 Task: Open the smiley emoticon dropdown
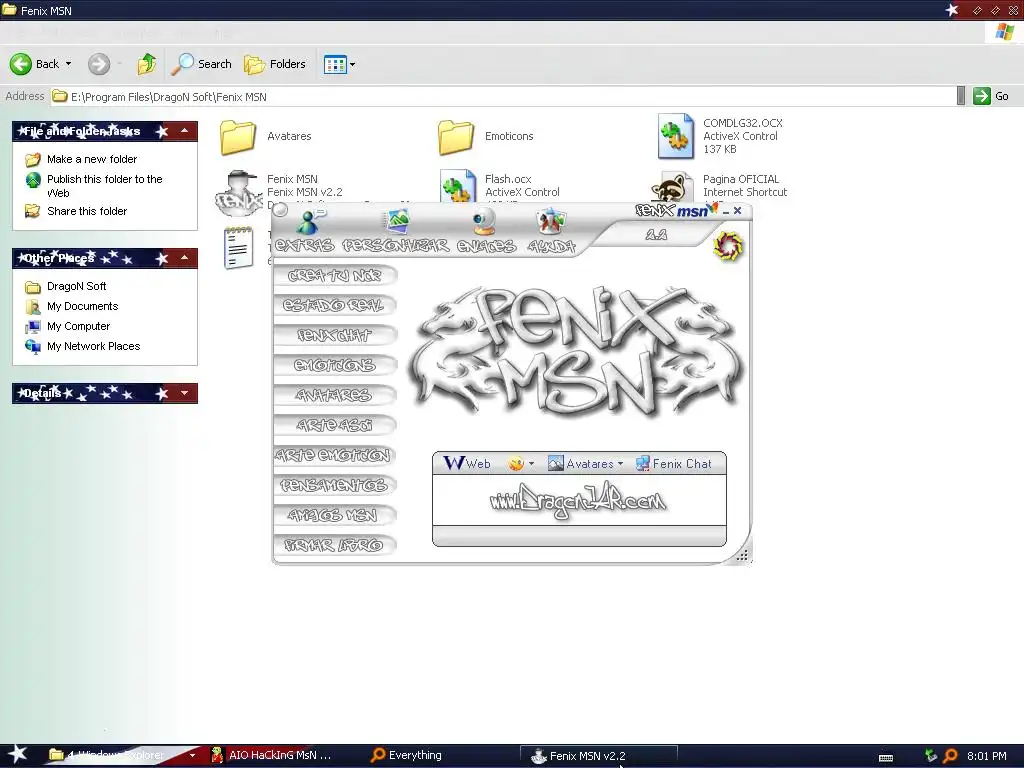point(521,463)
